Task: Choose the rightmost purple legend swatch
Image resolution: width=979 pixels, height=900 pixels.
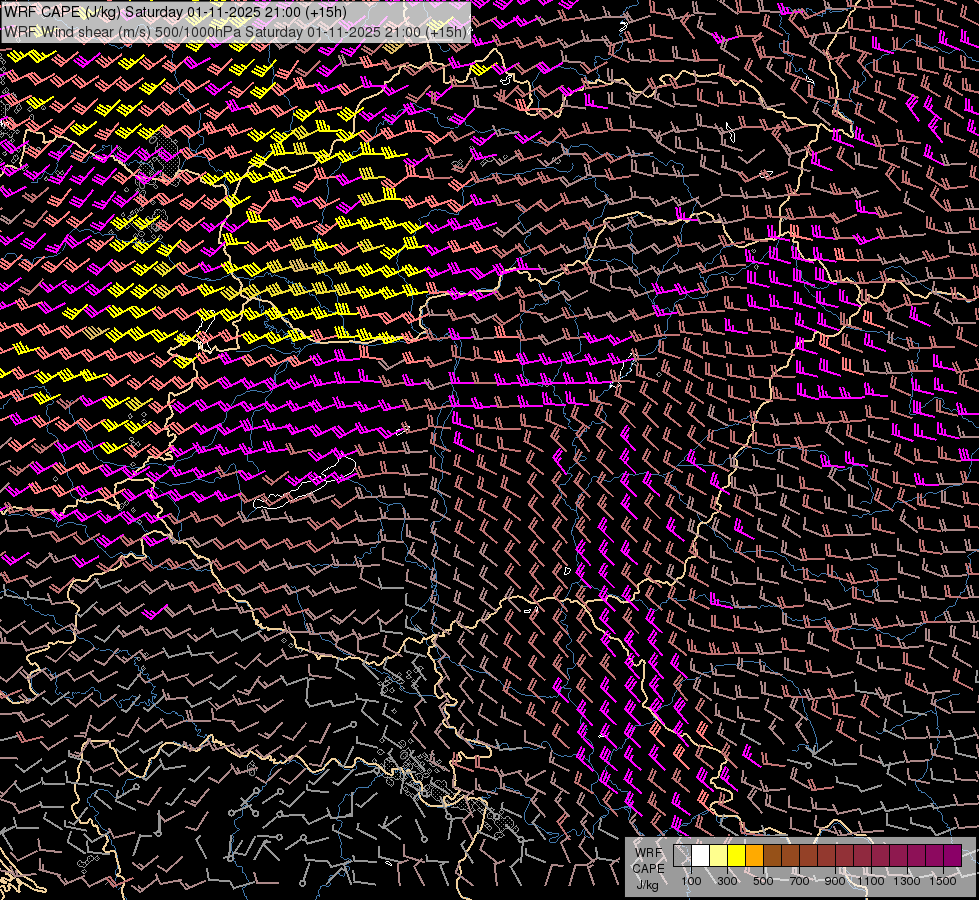Action: 953,856
